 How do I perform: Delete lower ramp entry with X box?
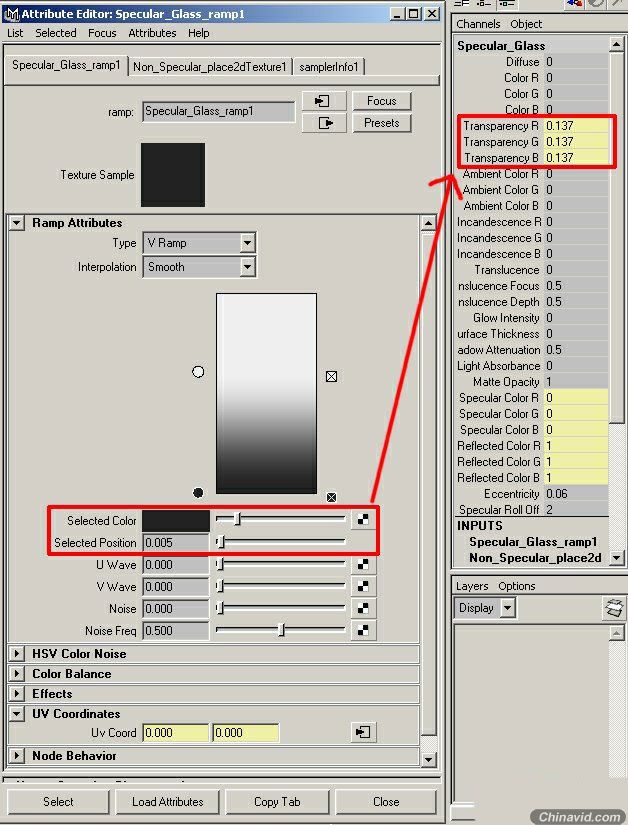point(331,497)
